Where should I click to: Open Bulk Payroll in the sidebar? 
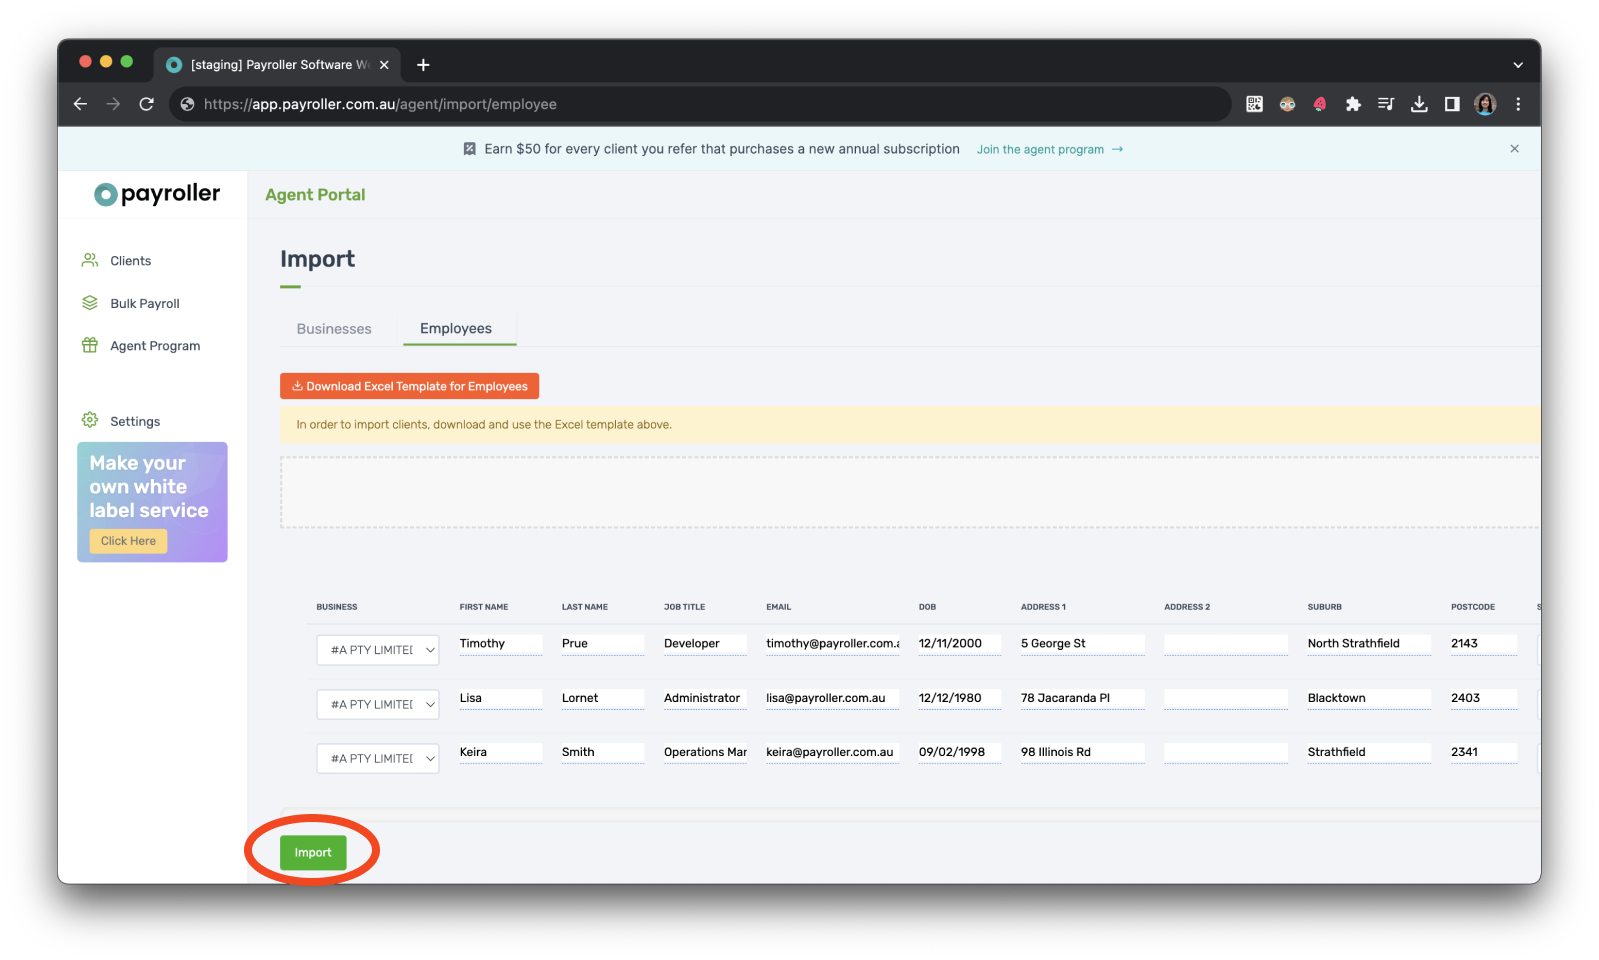click(x=144, y=304)
